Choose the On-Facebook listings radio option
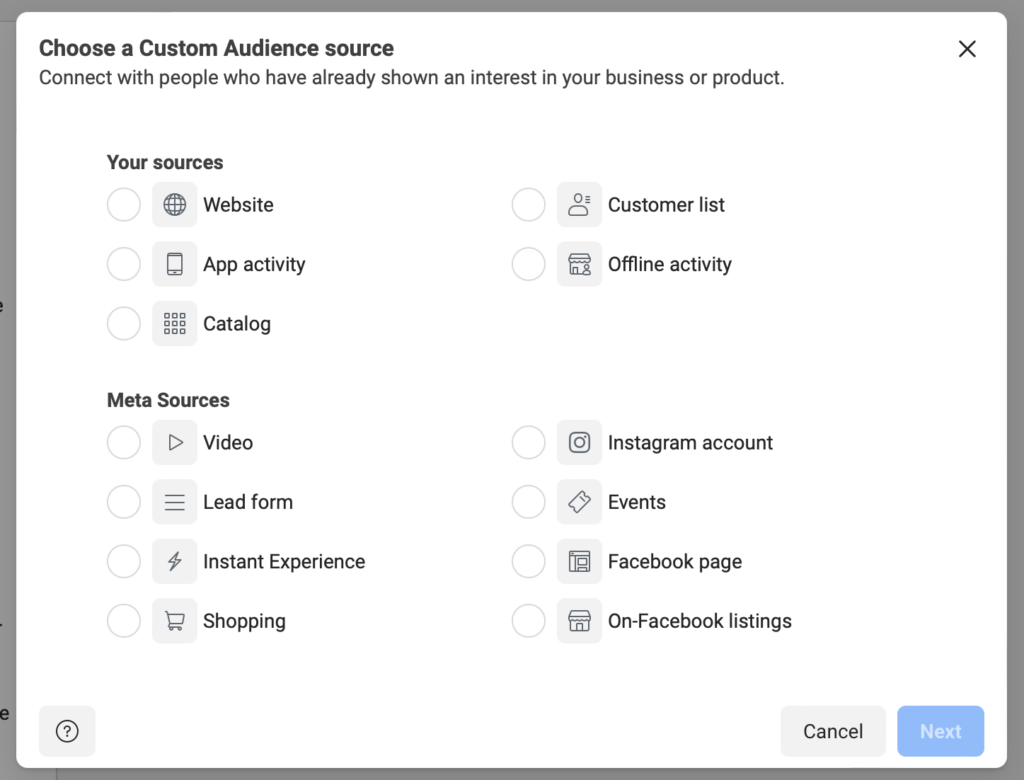The width and height of the screenshot is (1024, 780). point(529,621)
